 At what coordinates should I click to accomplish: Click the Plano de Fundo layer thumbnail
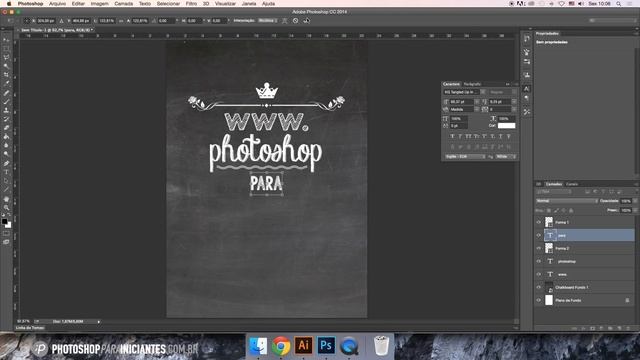coord(549,300)
